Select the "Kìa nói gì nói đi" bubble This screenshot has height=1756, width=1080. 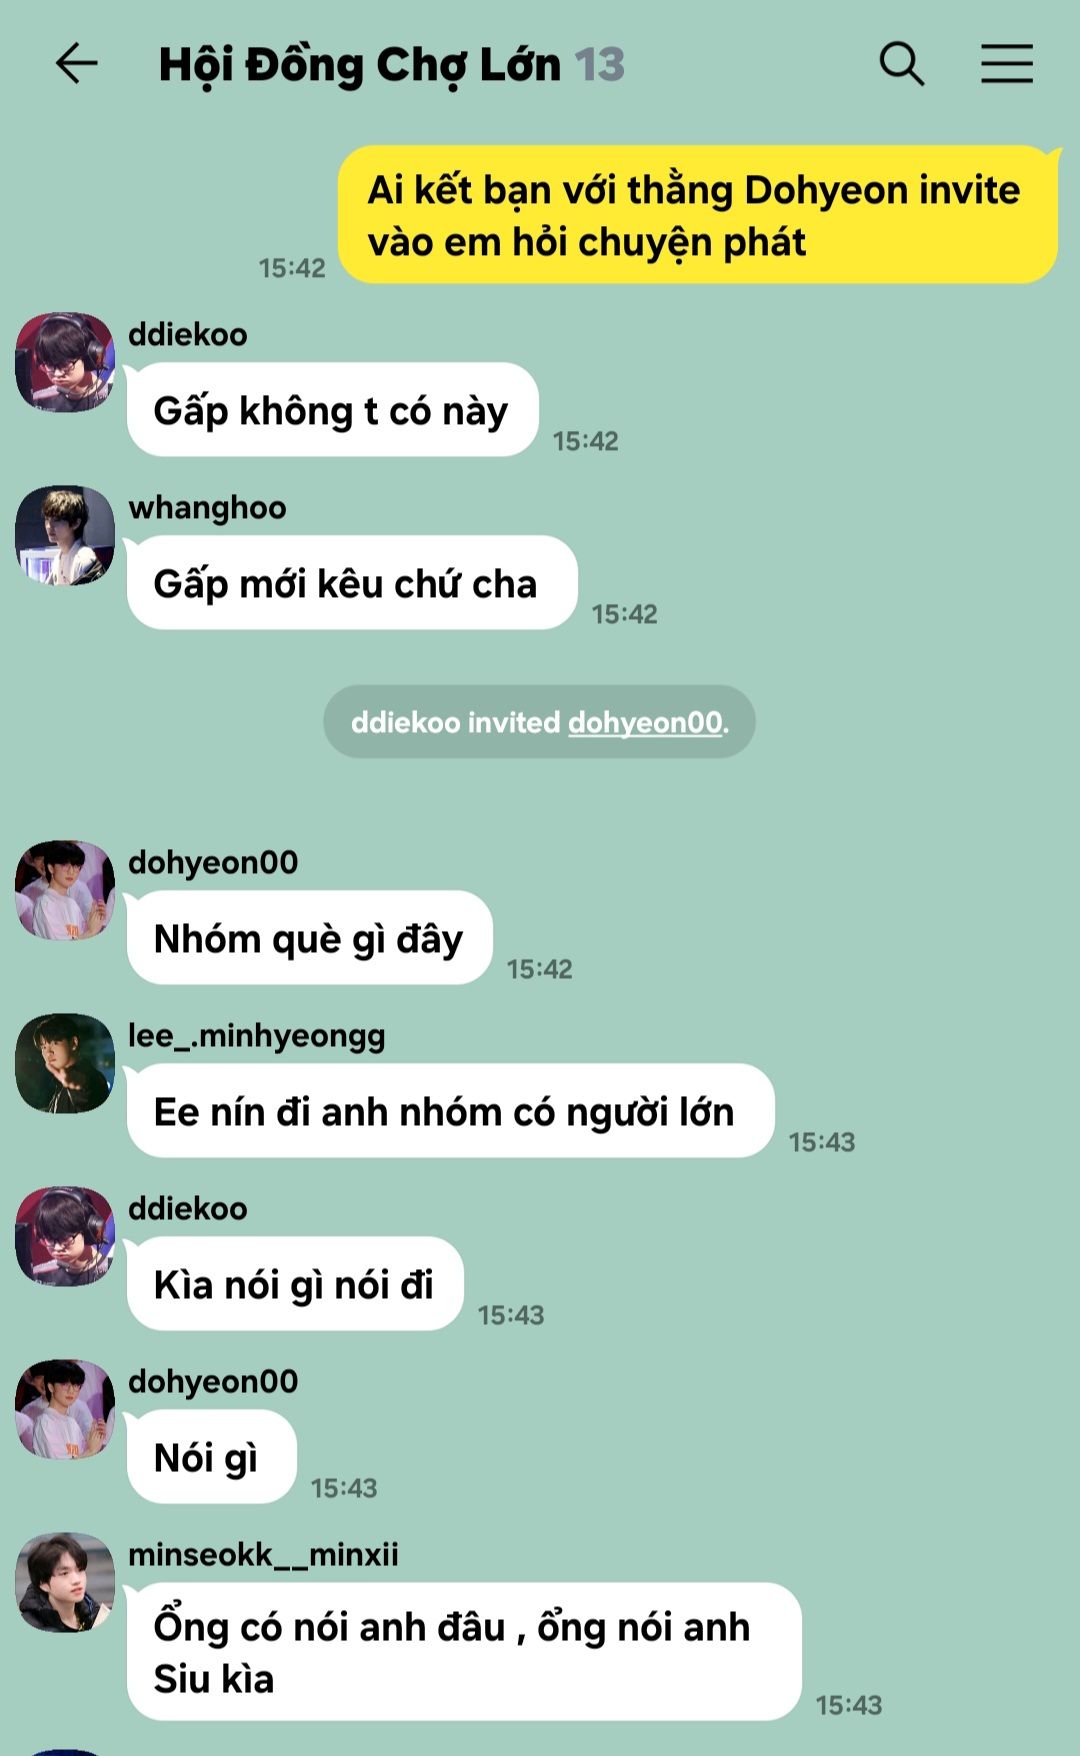(x=295, y=1284)
